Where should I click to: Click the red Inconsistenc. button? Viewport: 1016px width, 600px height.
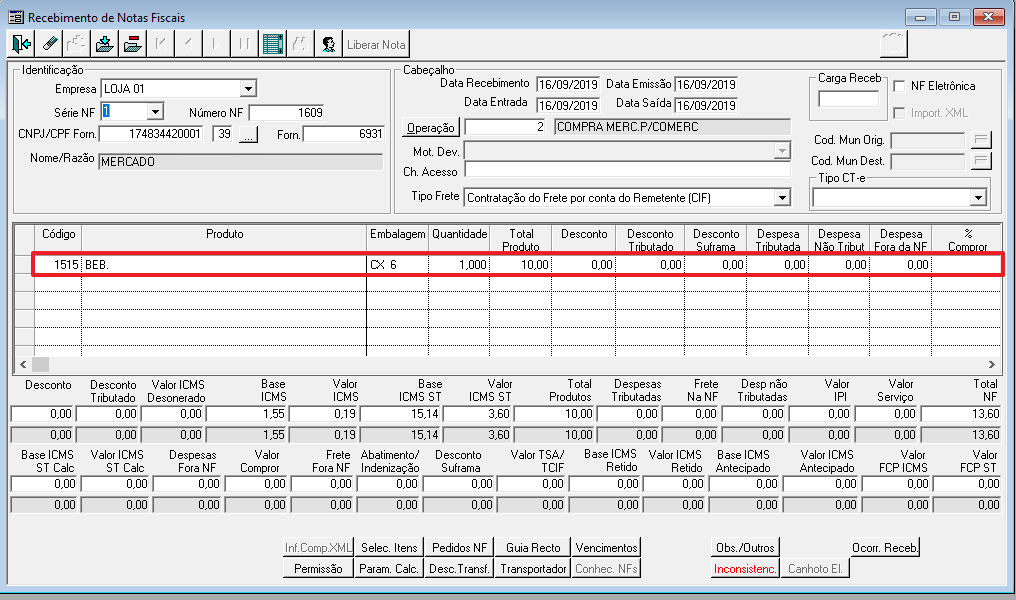point(744,569)
